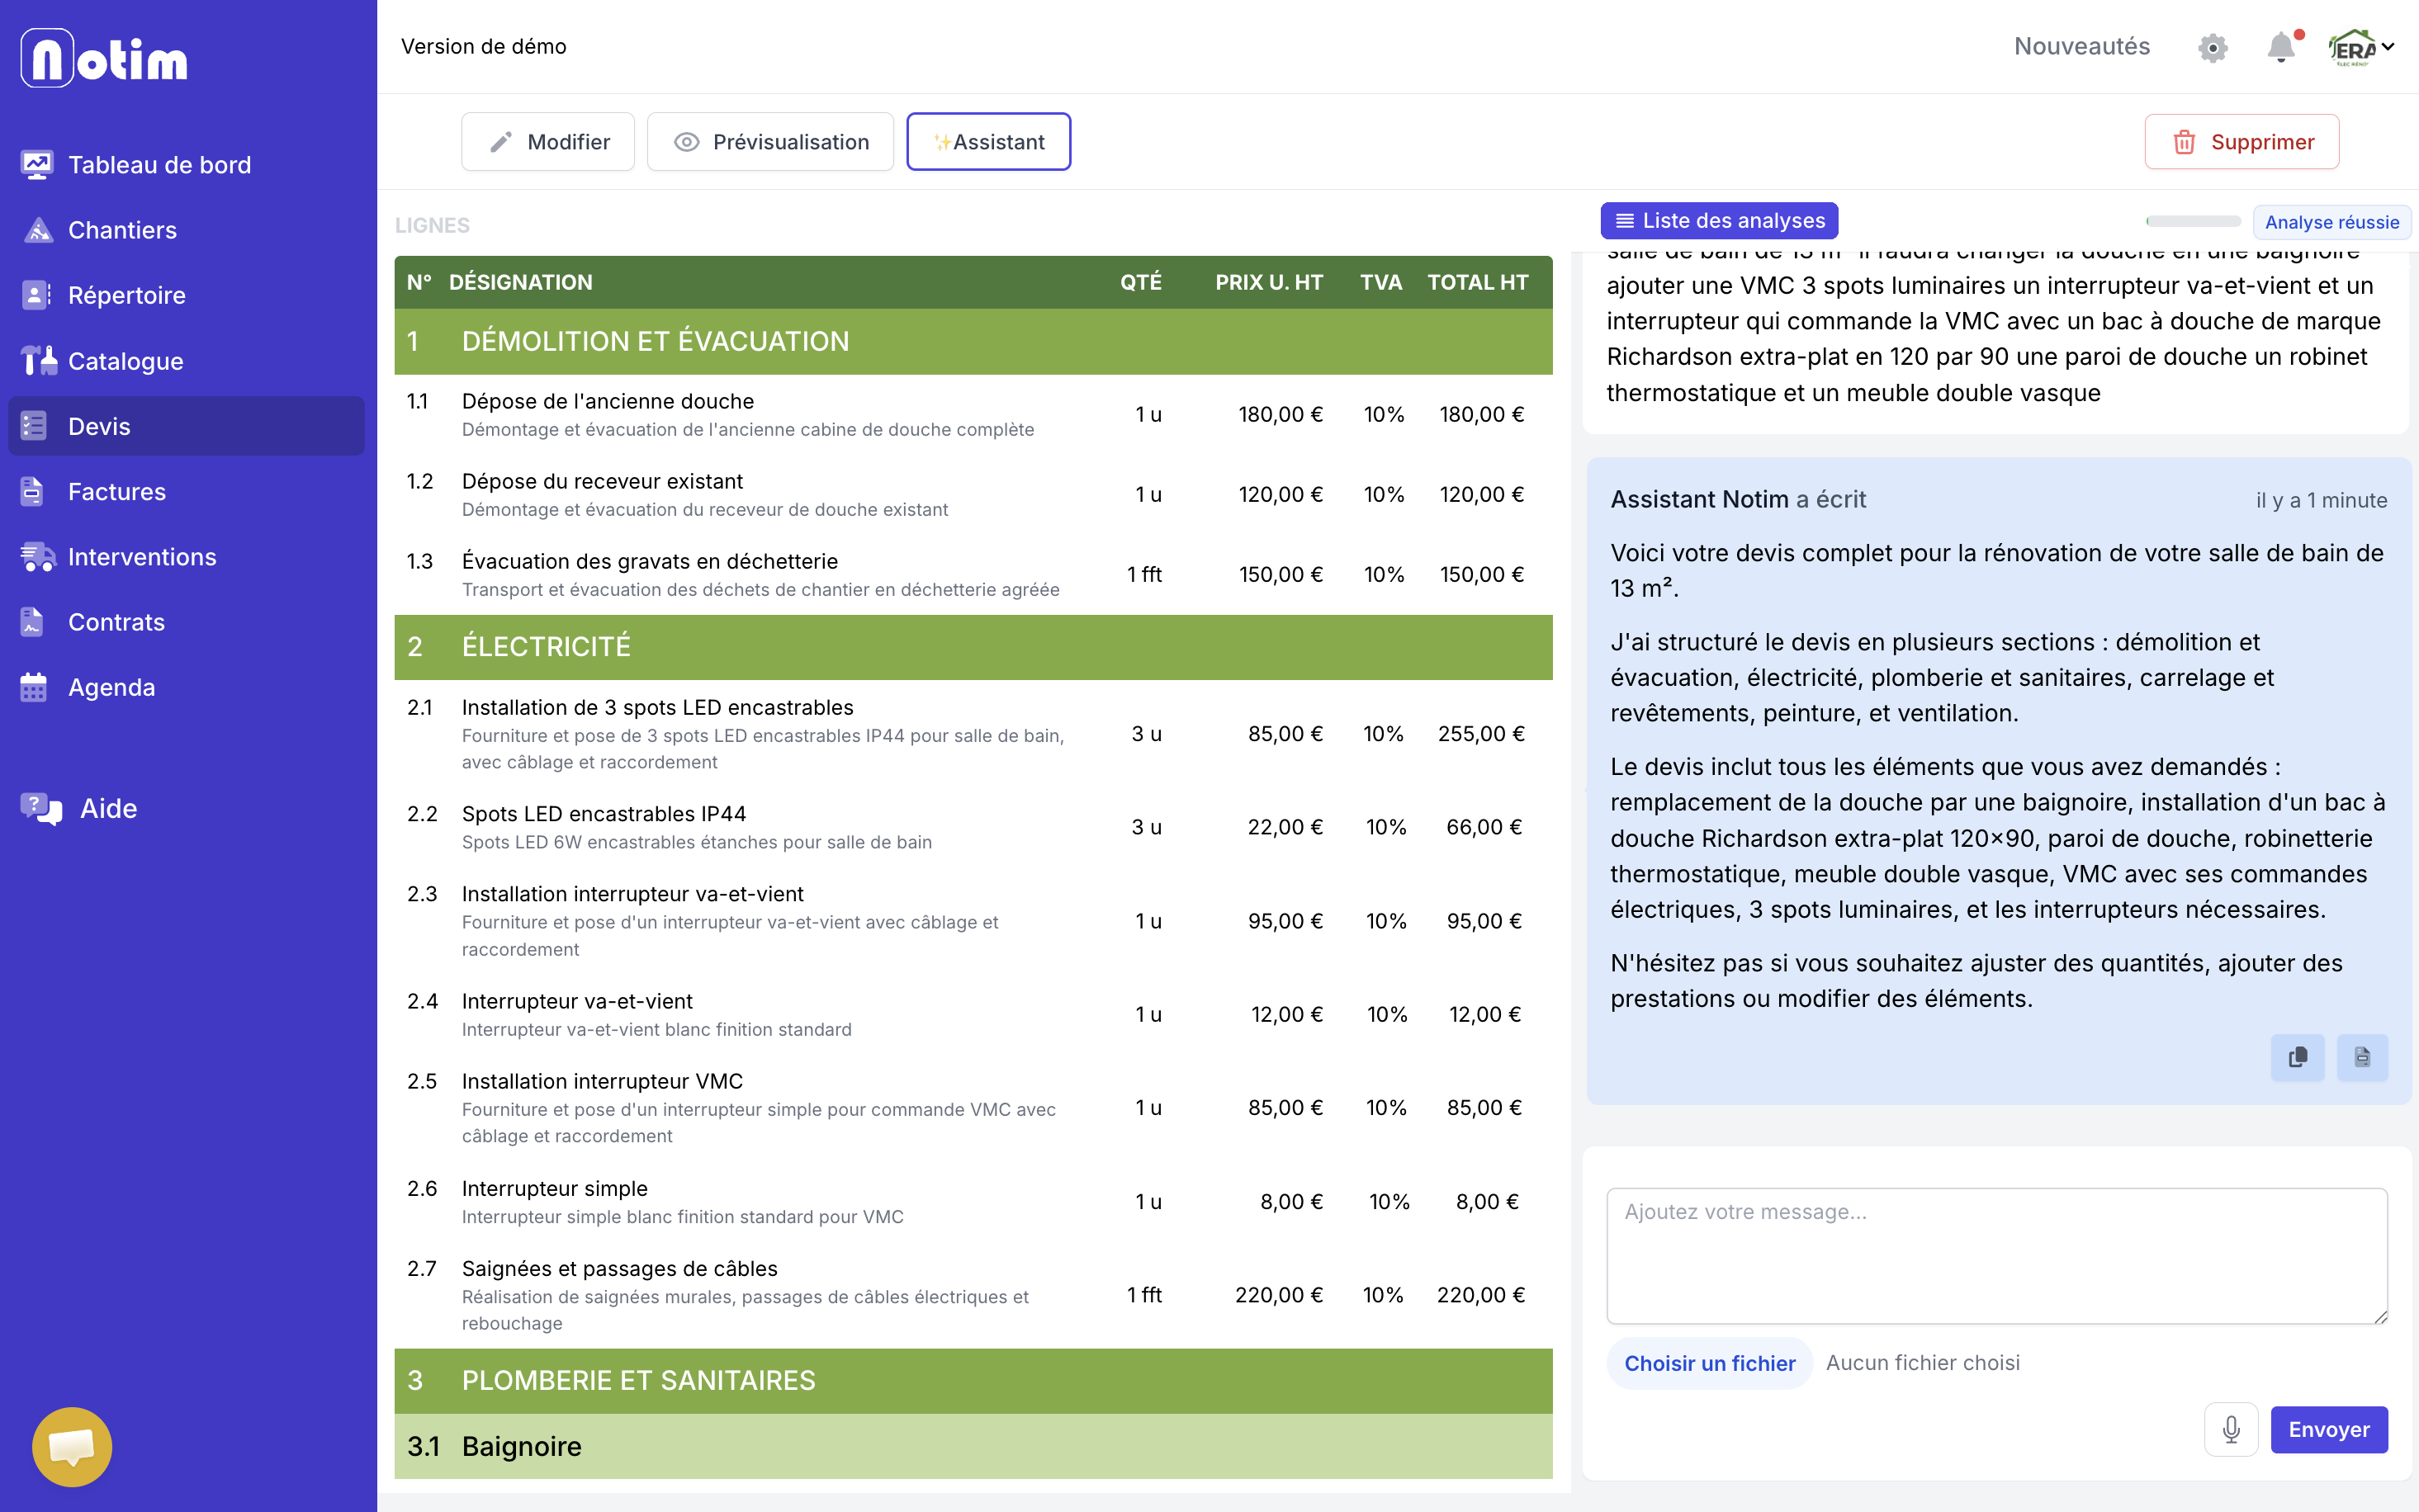This screenshot has width=2419, height=1512.
Task: Click the Modifier button
Action: (548, 142)
